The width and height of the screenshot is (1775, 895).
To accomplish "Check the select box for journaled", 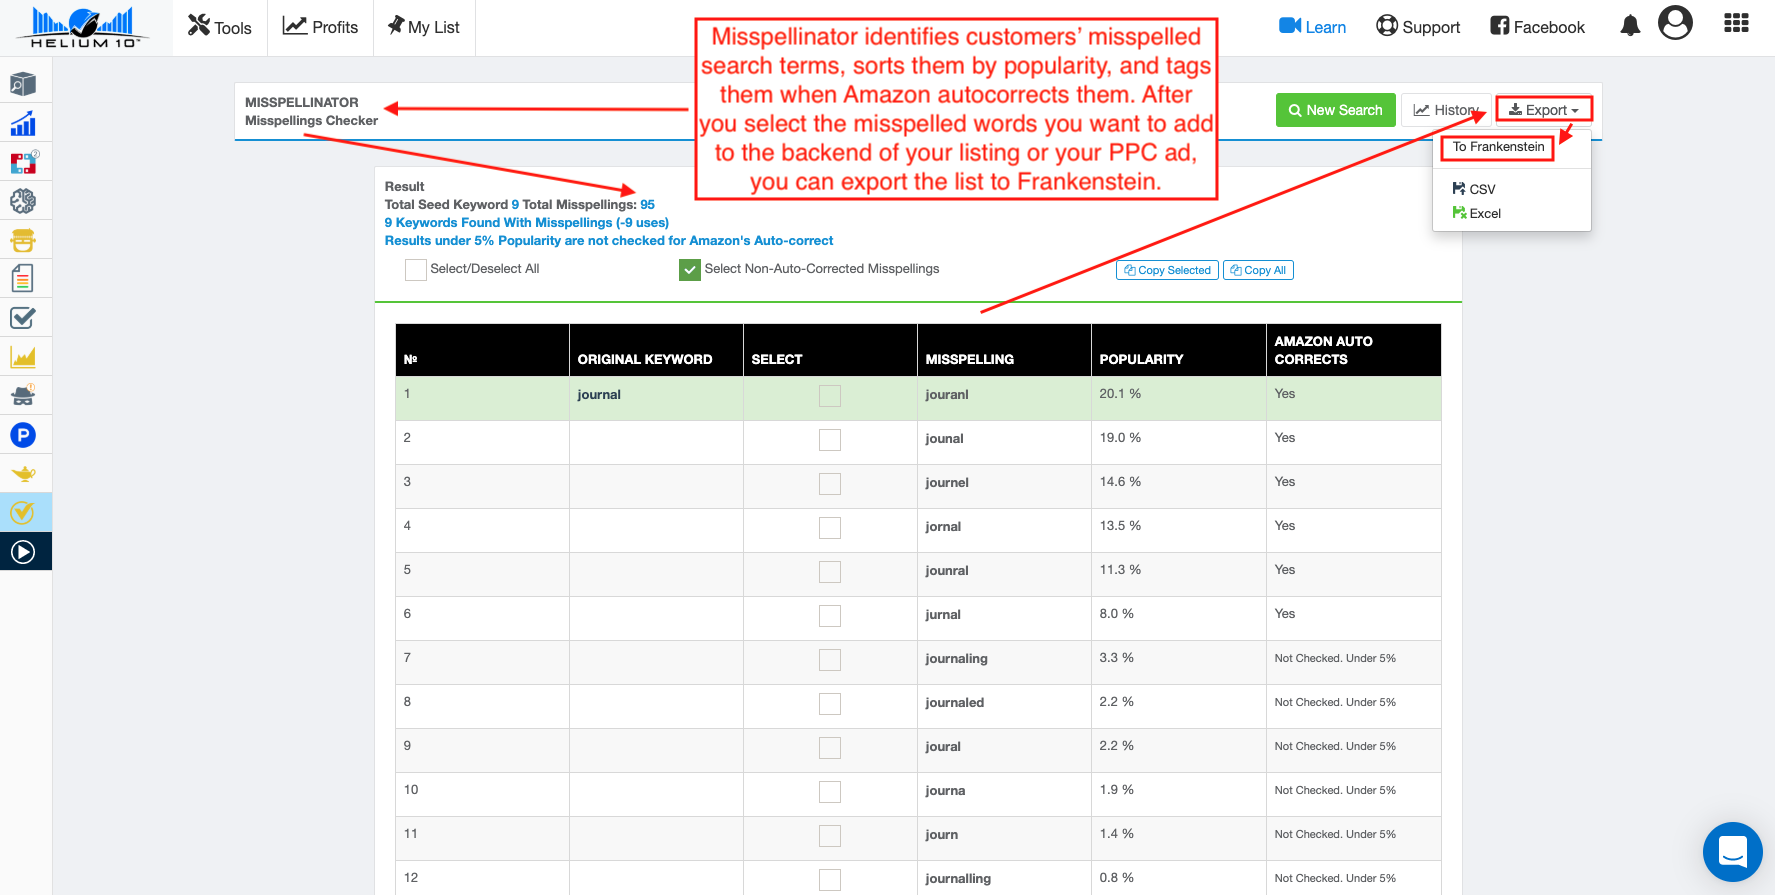I will pyautogui.click(x=830, y=704).
